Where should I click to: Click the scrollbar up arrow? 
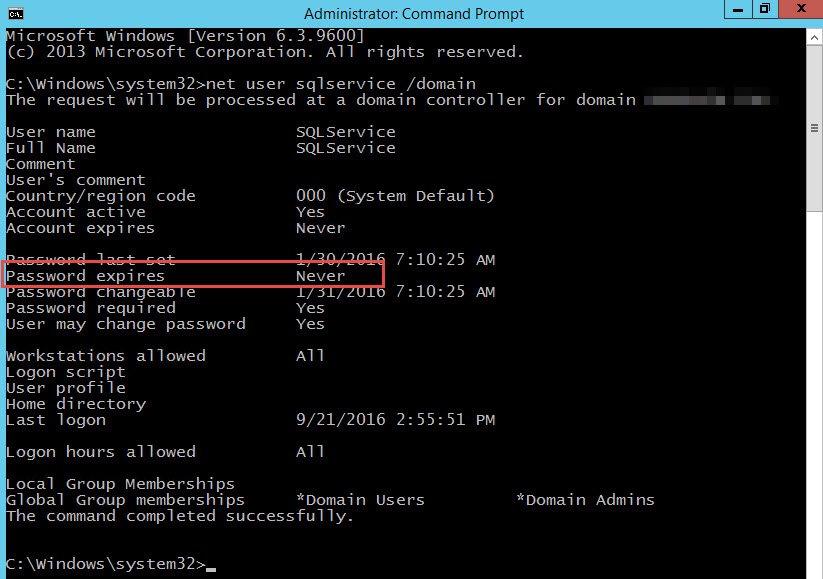[814, 37]
